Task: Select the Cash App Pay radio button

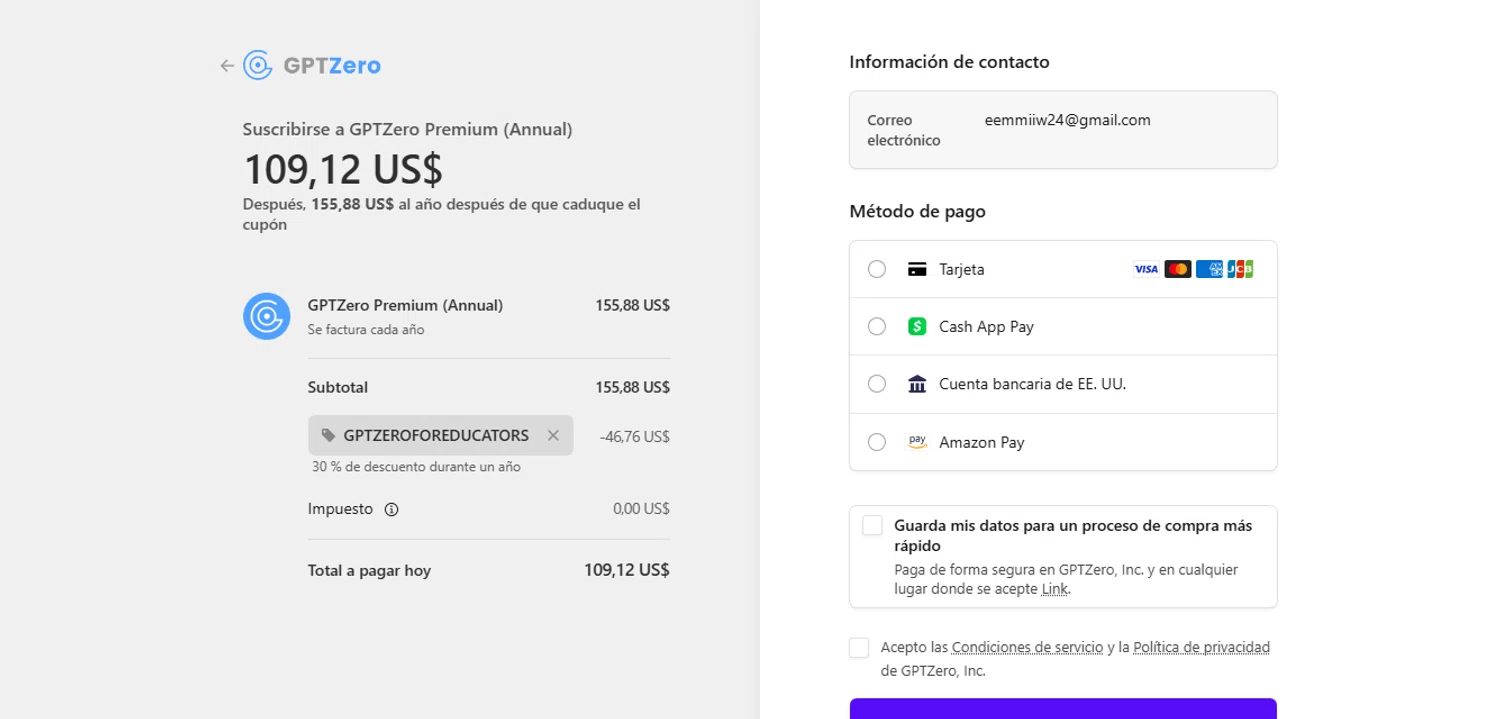Action: click(x=877, y=327)
